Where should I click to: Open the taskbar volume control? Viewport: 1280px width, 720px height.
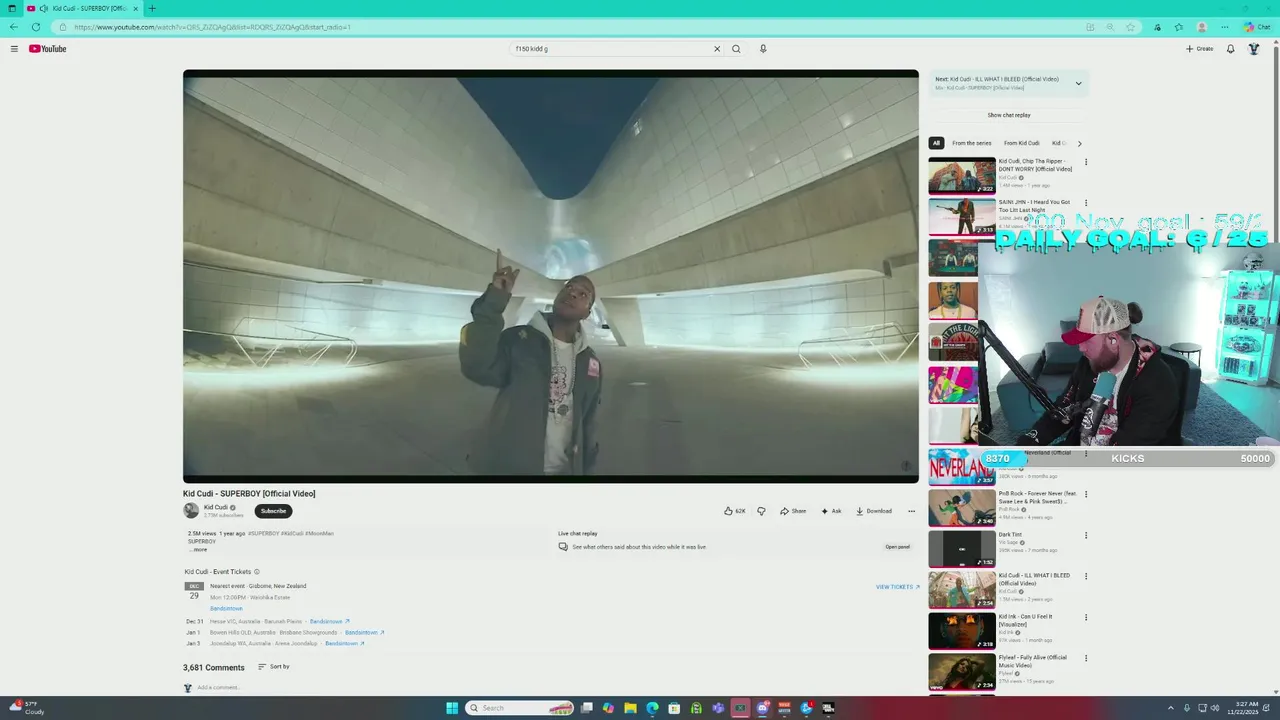(x=1215, y=708)
